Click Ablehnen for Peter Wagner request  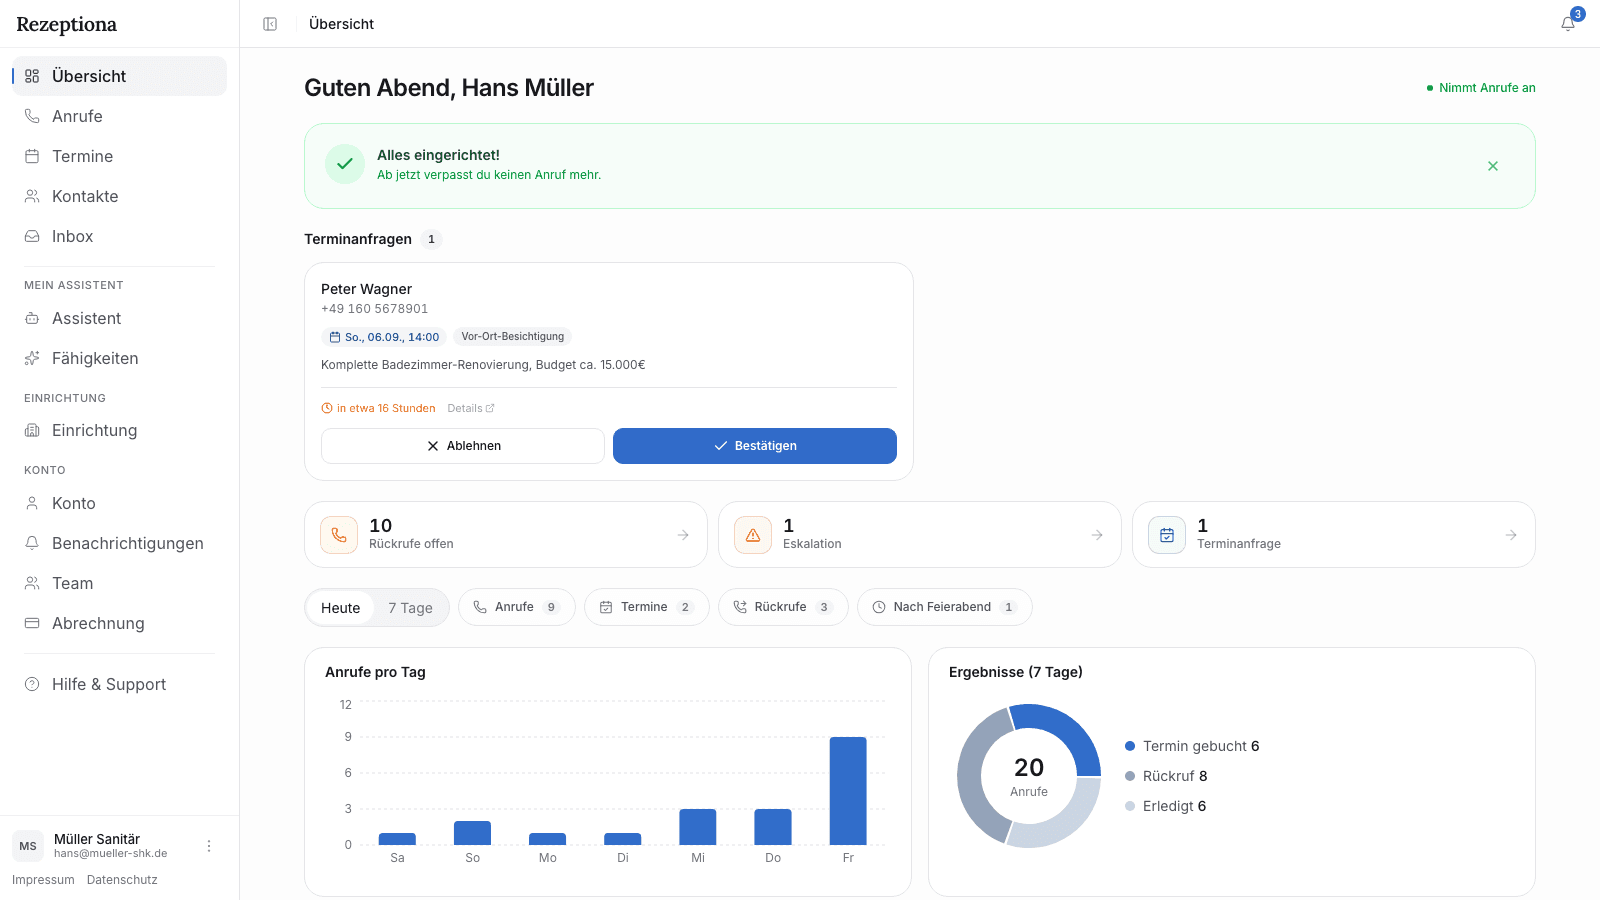tap(463, 446)
